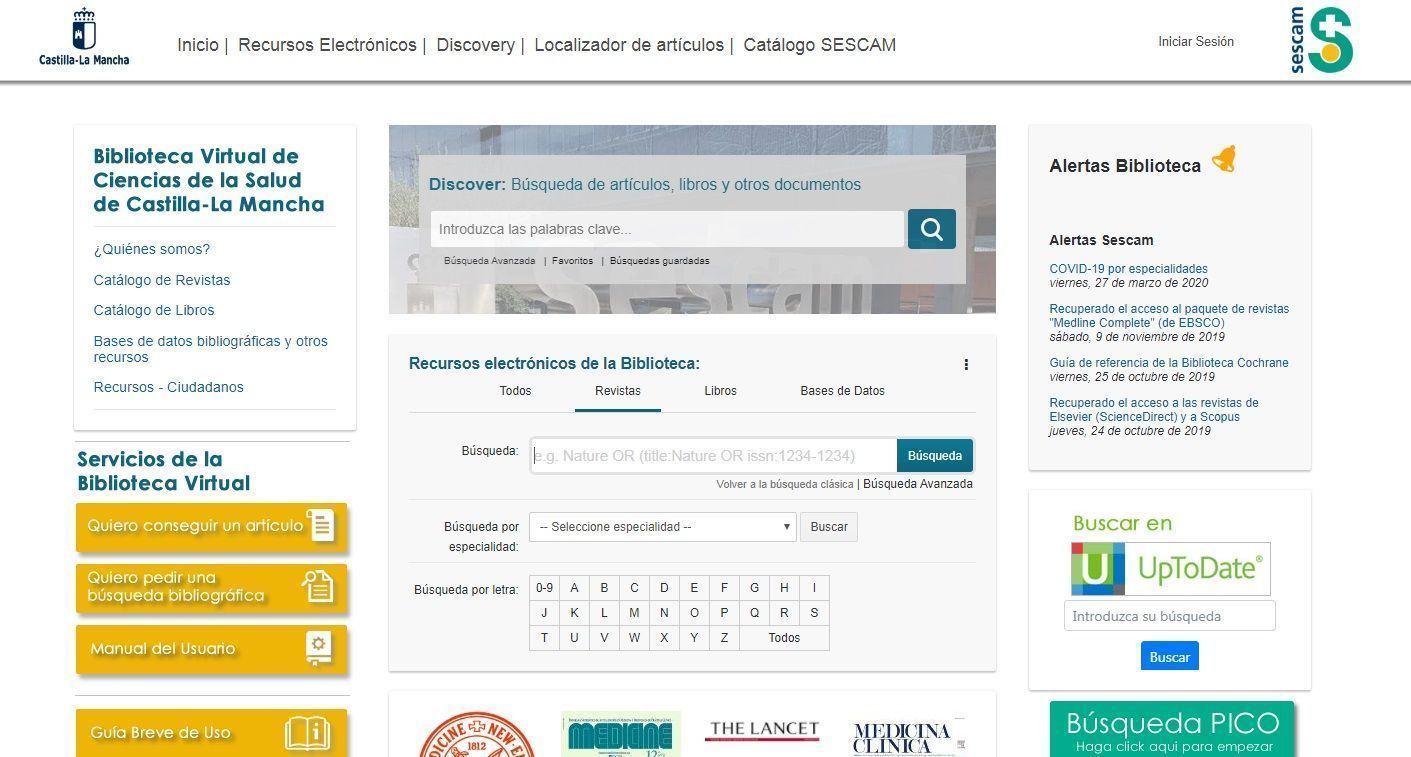Screen dimensions: 1411x757
Task: Open the Favoritos link under Discover
Action: pos(573,261)
